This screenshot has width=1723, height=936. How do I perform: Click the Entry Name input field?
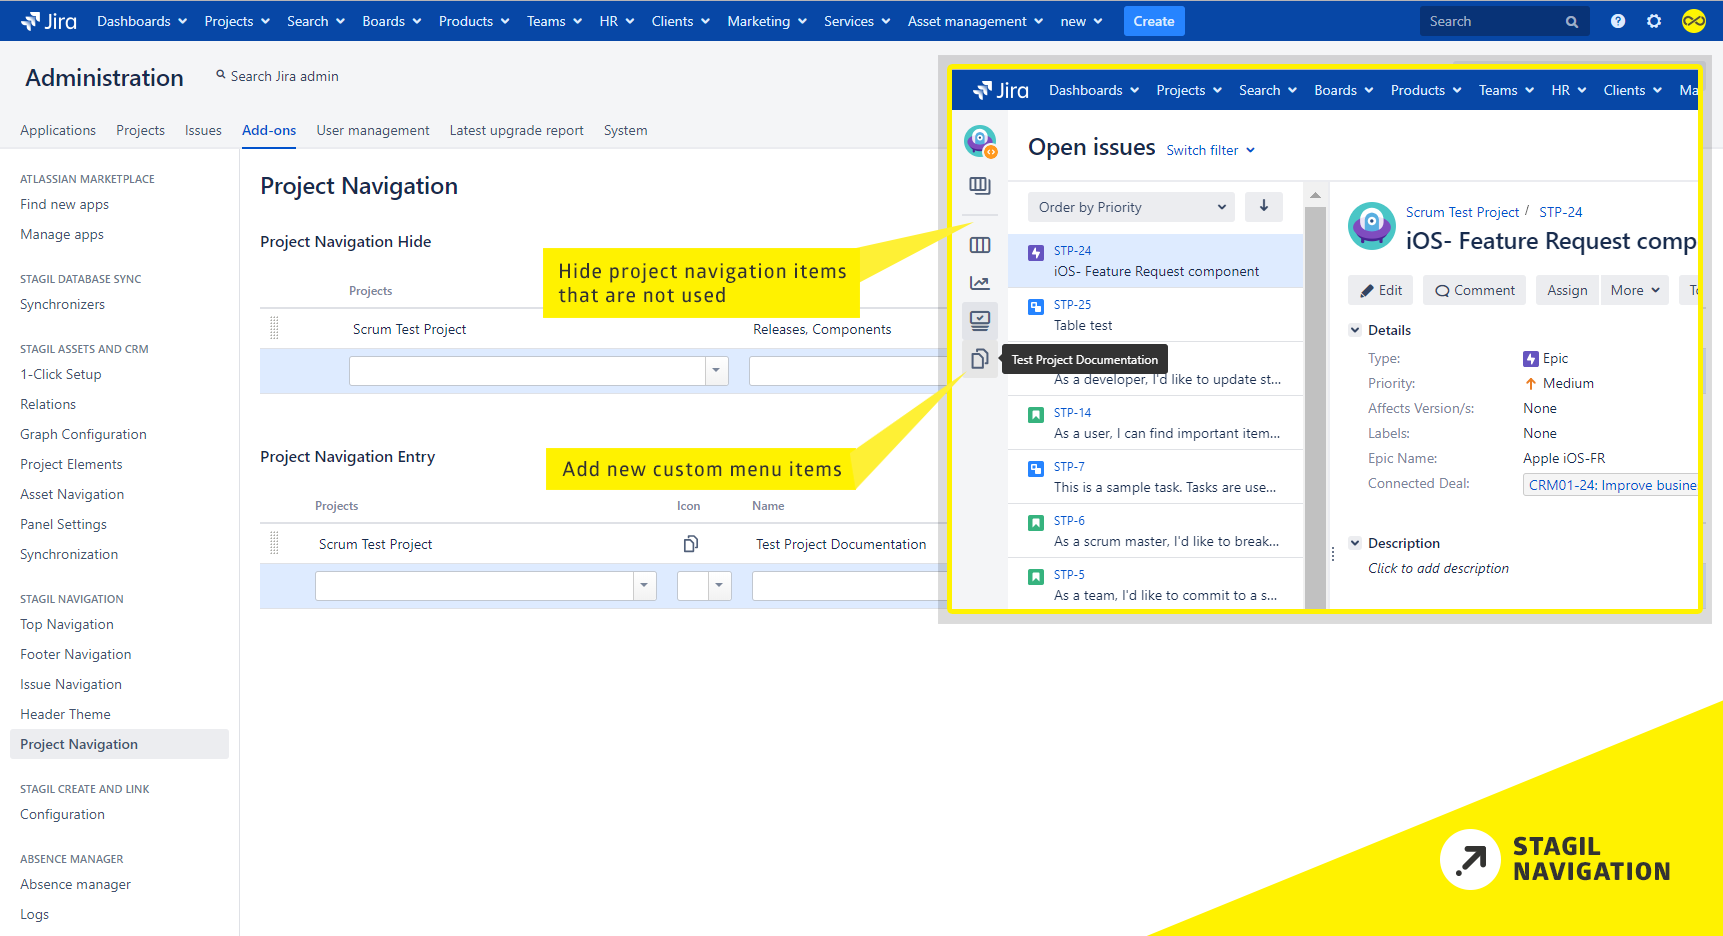click(x=848, y=586)
